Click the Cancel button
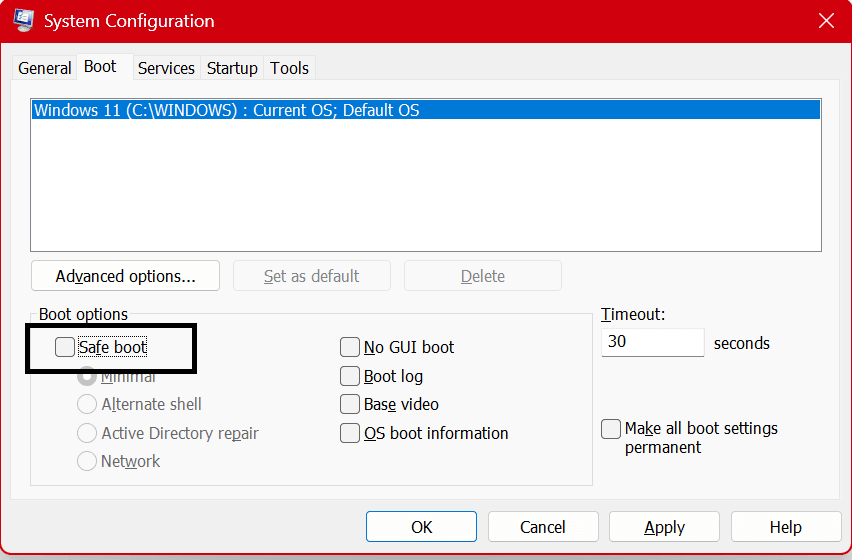Screen dimensions: 852x560 tap(543, 526)
